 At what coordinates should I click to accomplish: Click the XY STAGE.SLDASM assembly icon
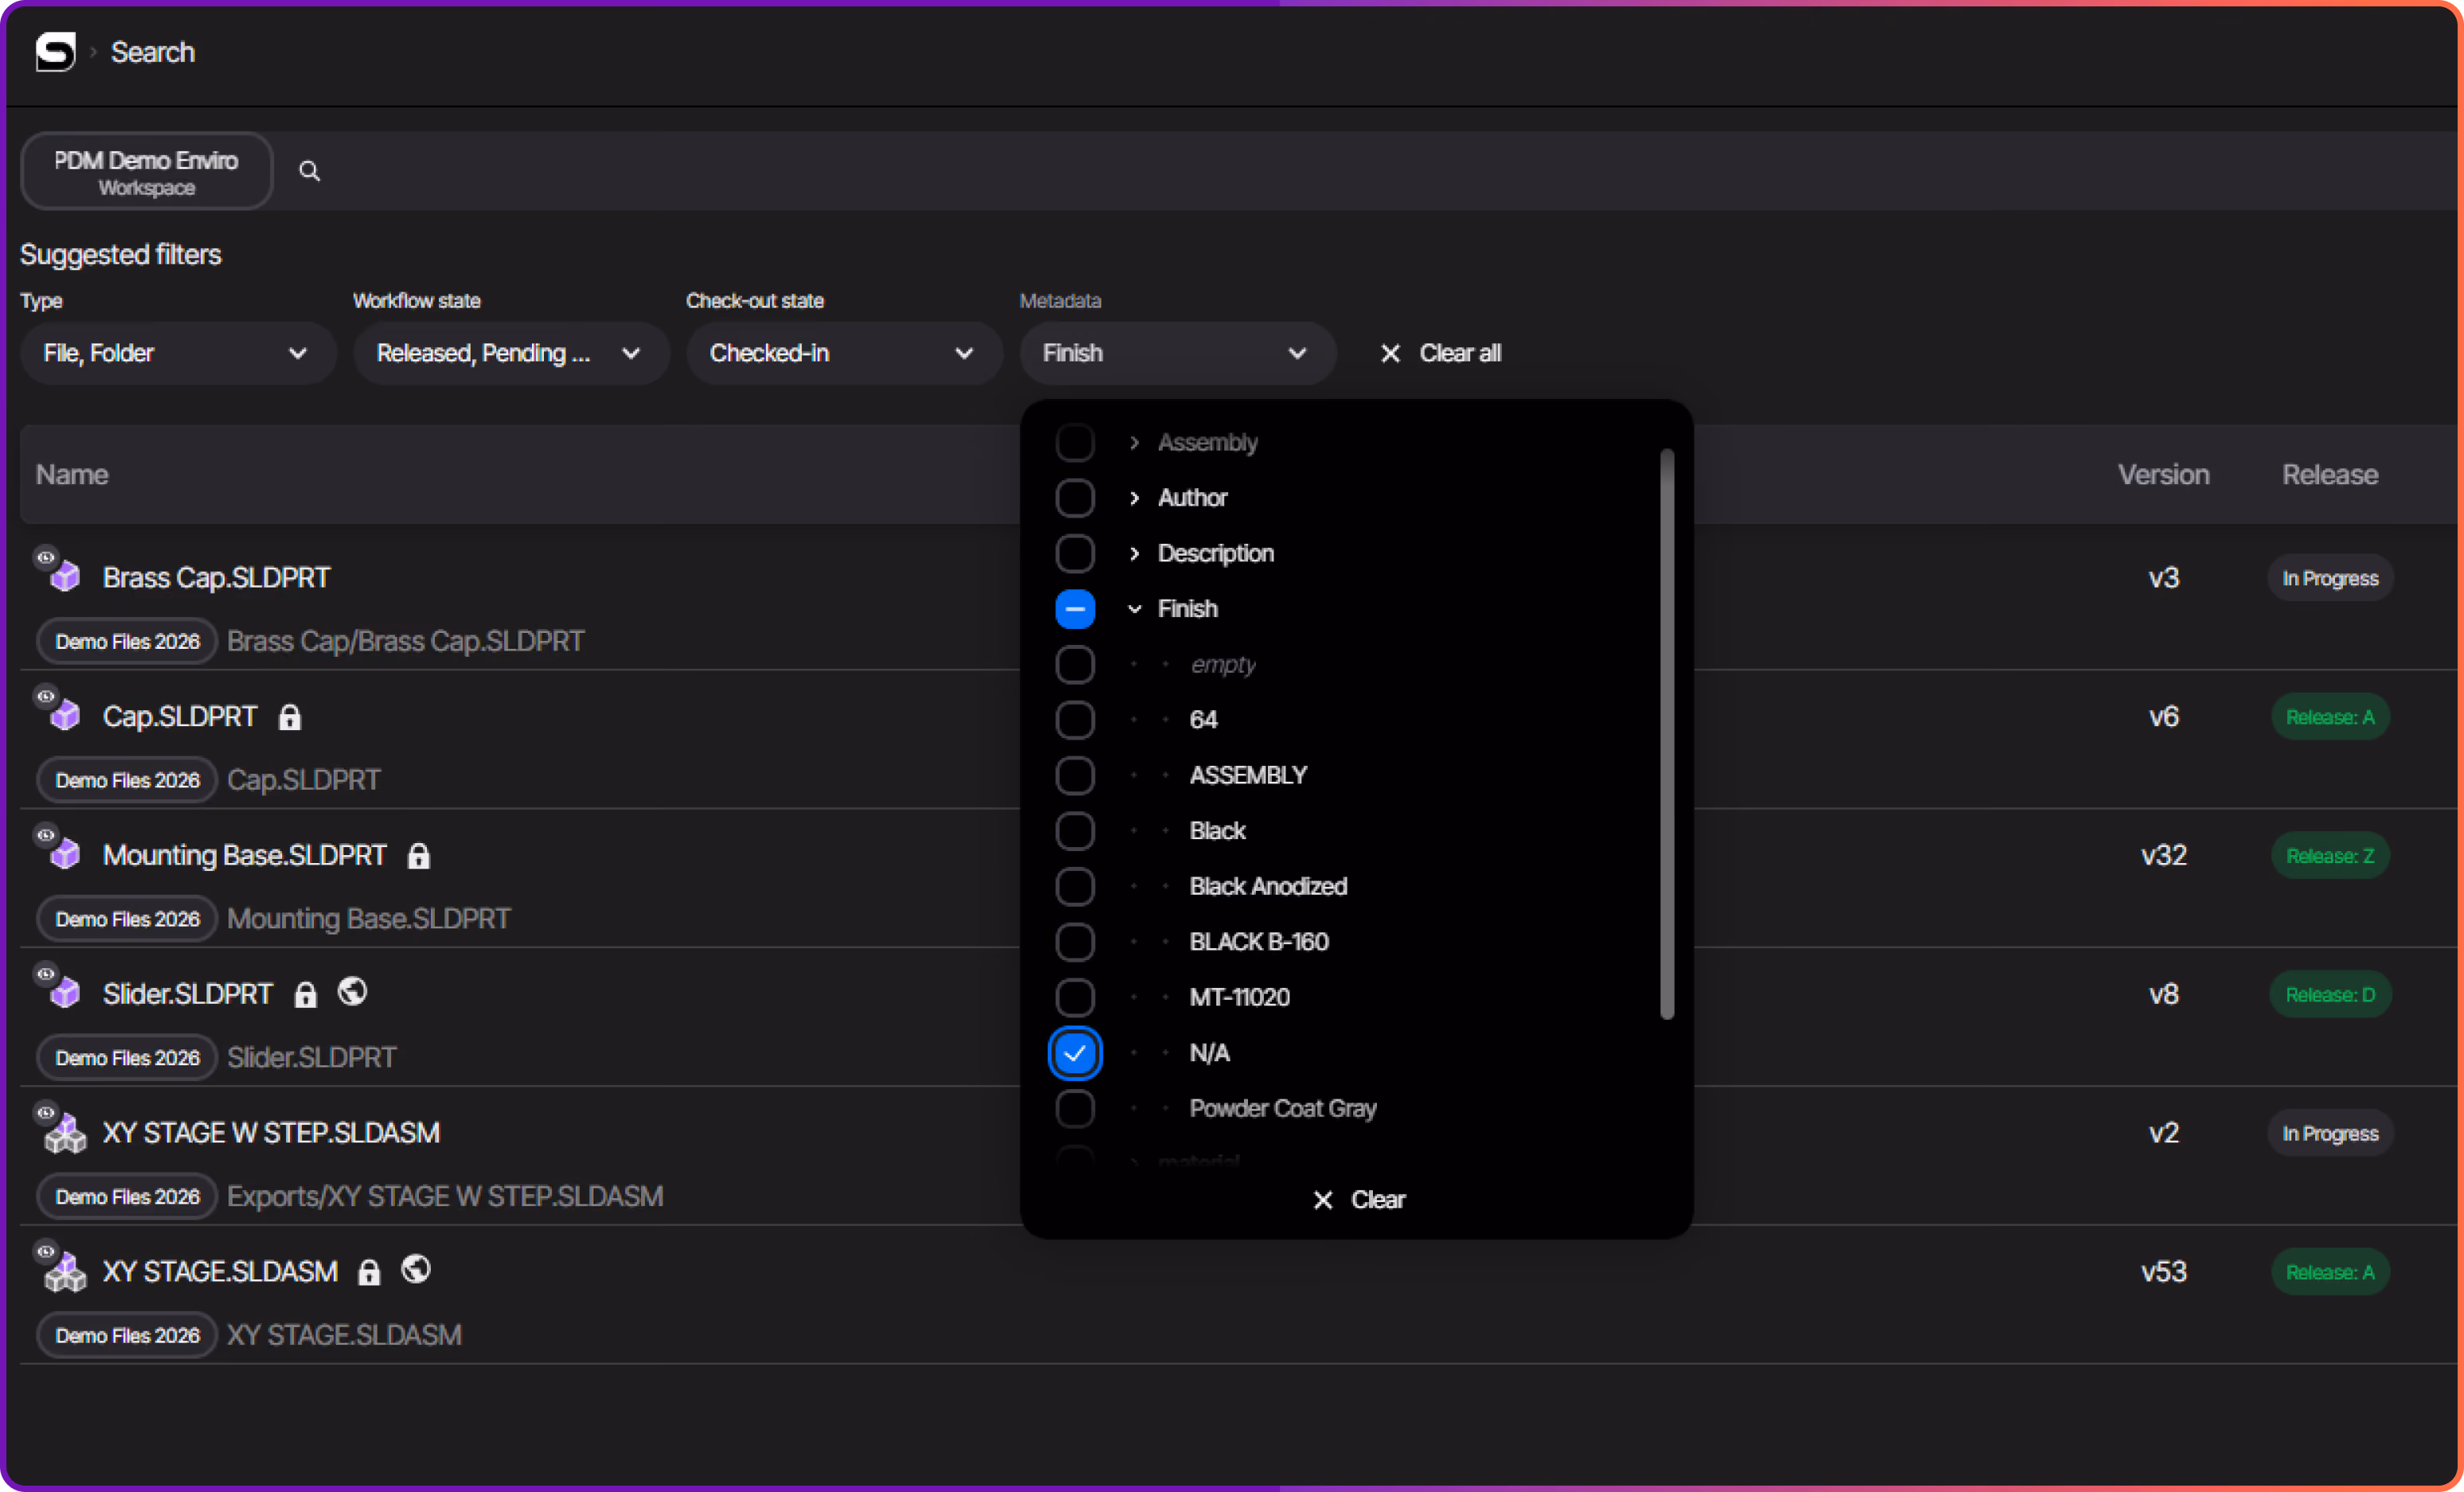66,1272
